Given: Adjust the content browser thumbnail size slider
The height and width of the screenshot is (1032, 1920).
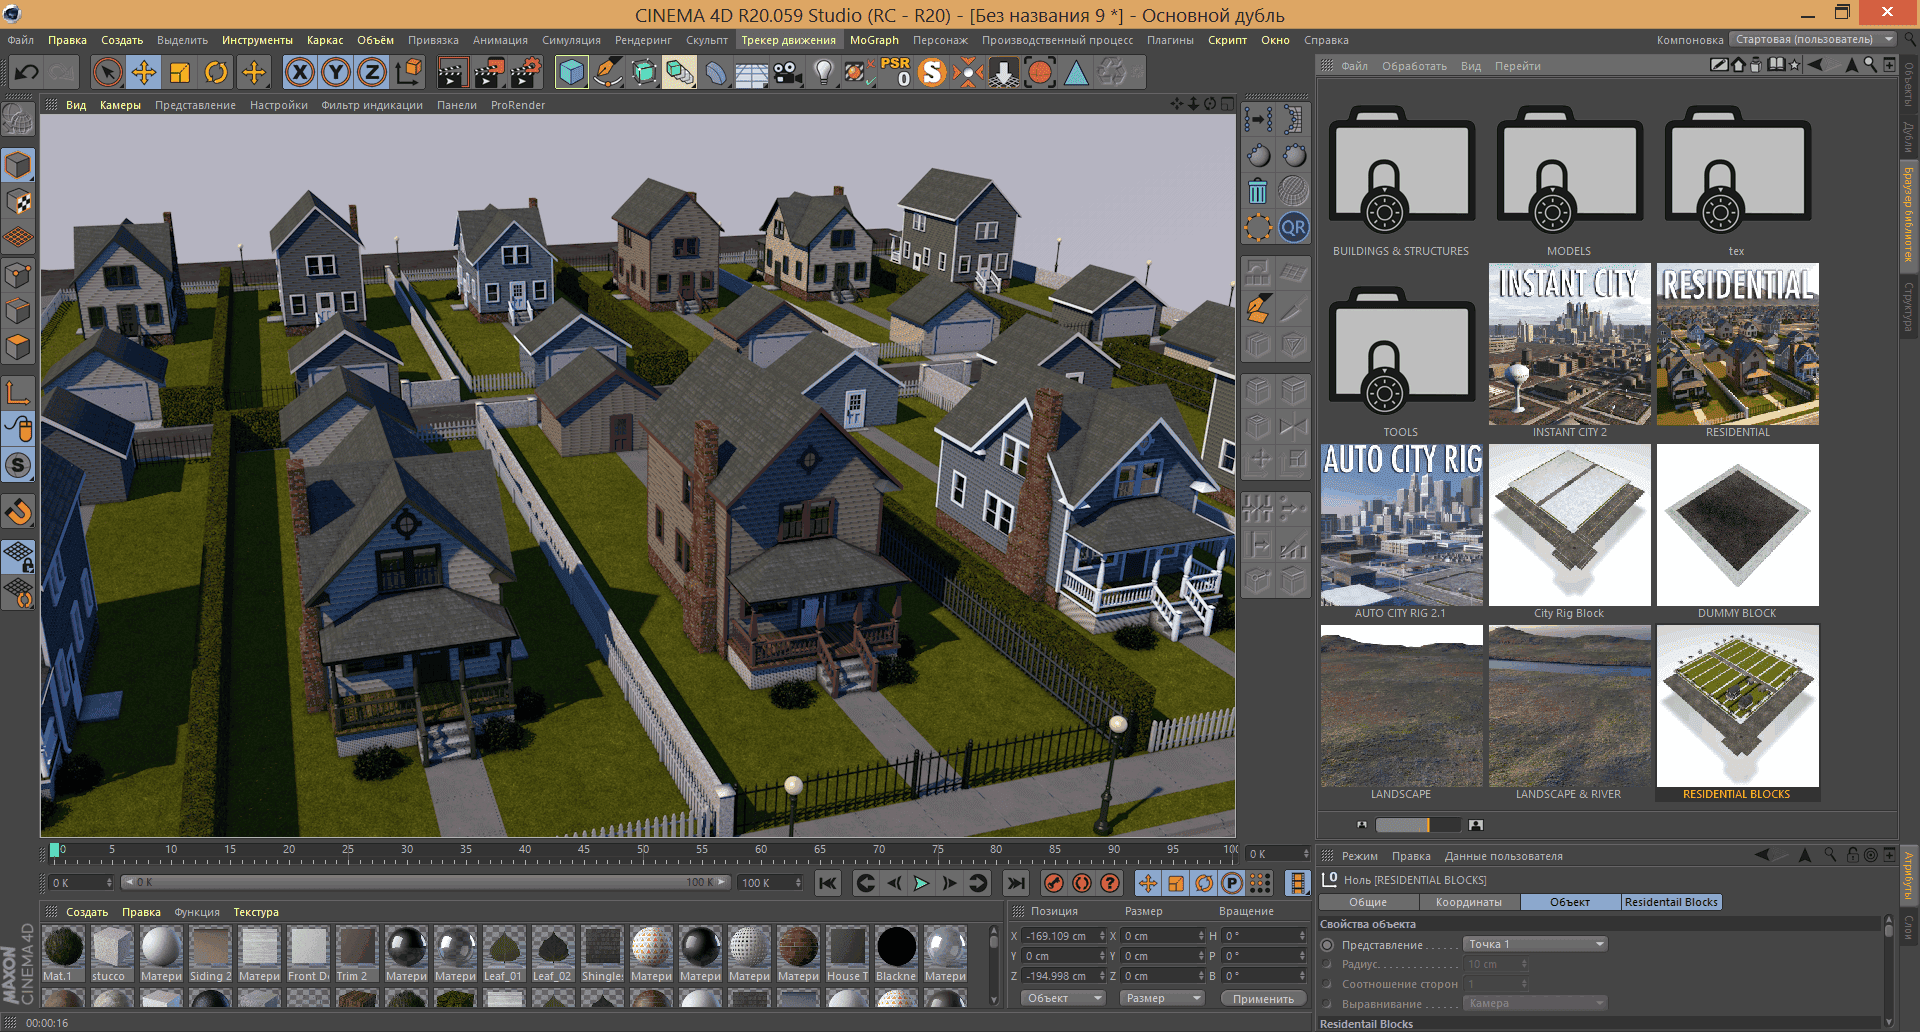Looking at the screenshot, I should click(1417, 825).
